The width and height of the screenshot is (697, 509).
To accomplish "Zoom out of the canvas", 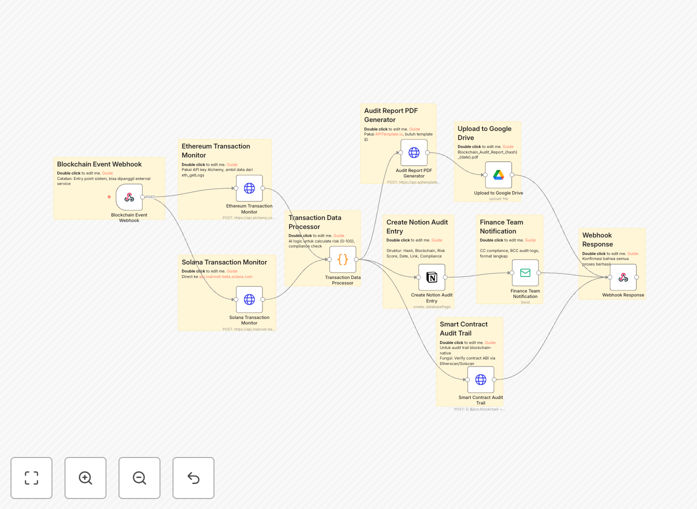I will pos(139,478).
